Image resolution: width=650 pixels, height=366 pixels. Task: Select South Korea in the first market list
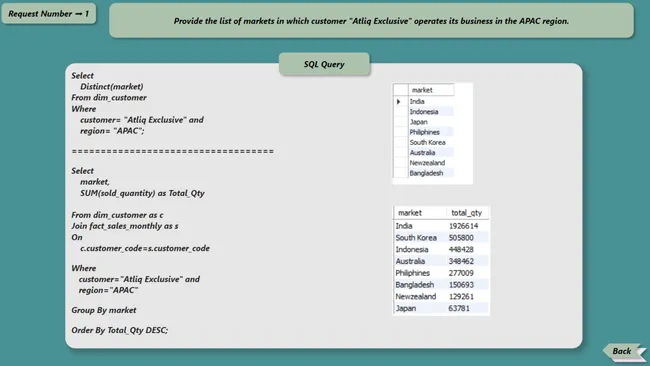tap(427, 142)
